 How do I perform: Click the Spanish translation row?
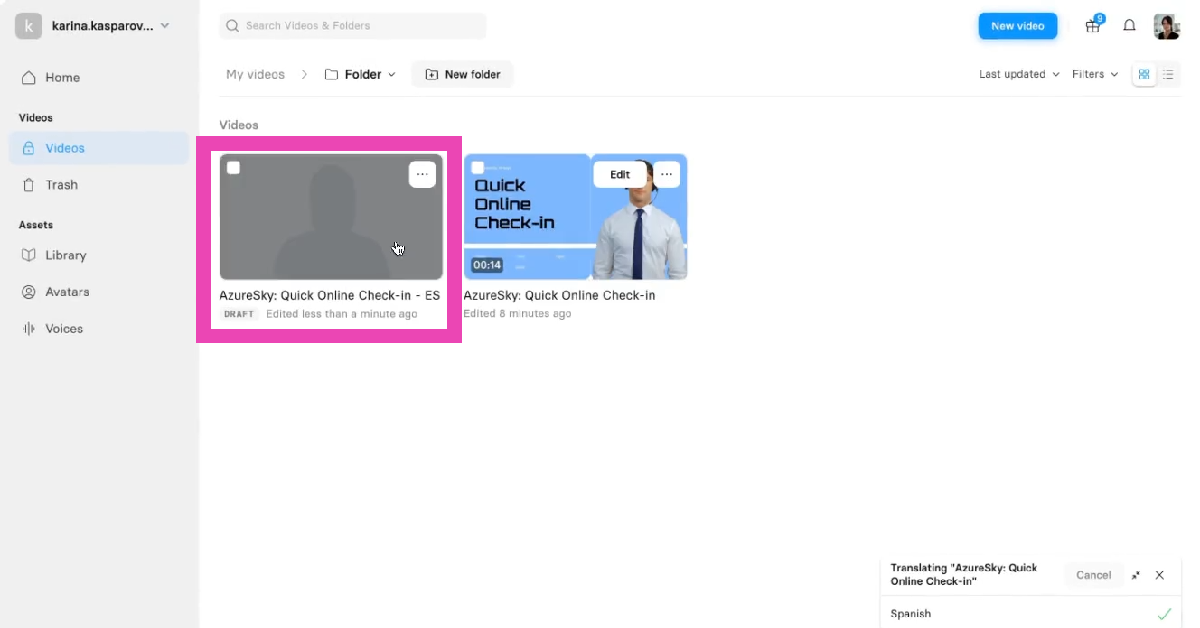[x=1031, y=613]
